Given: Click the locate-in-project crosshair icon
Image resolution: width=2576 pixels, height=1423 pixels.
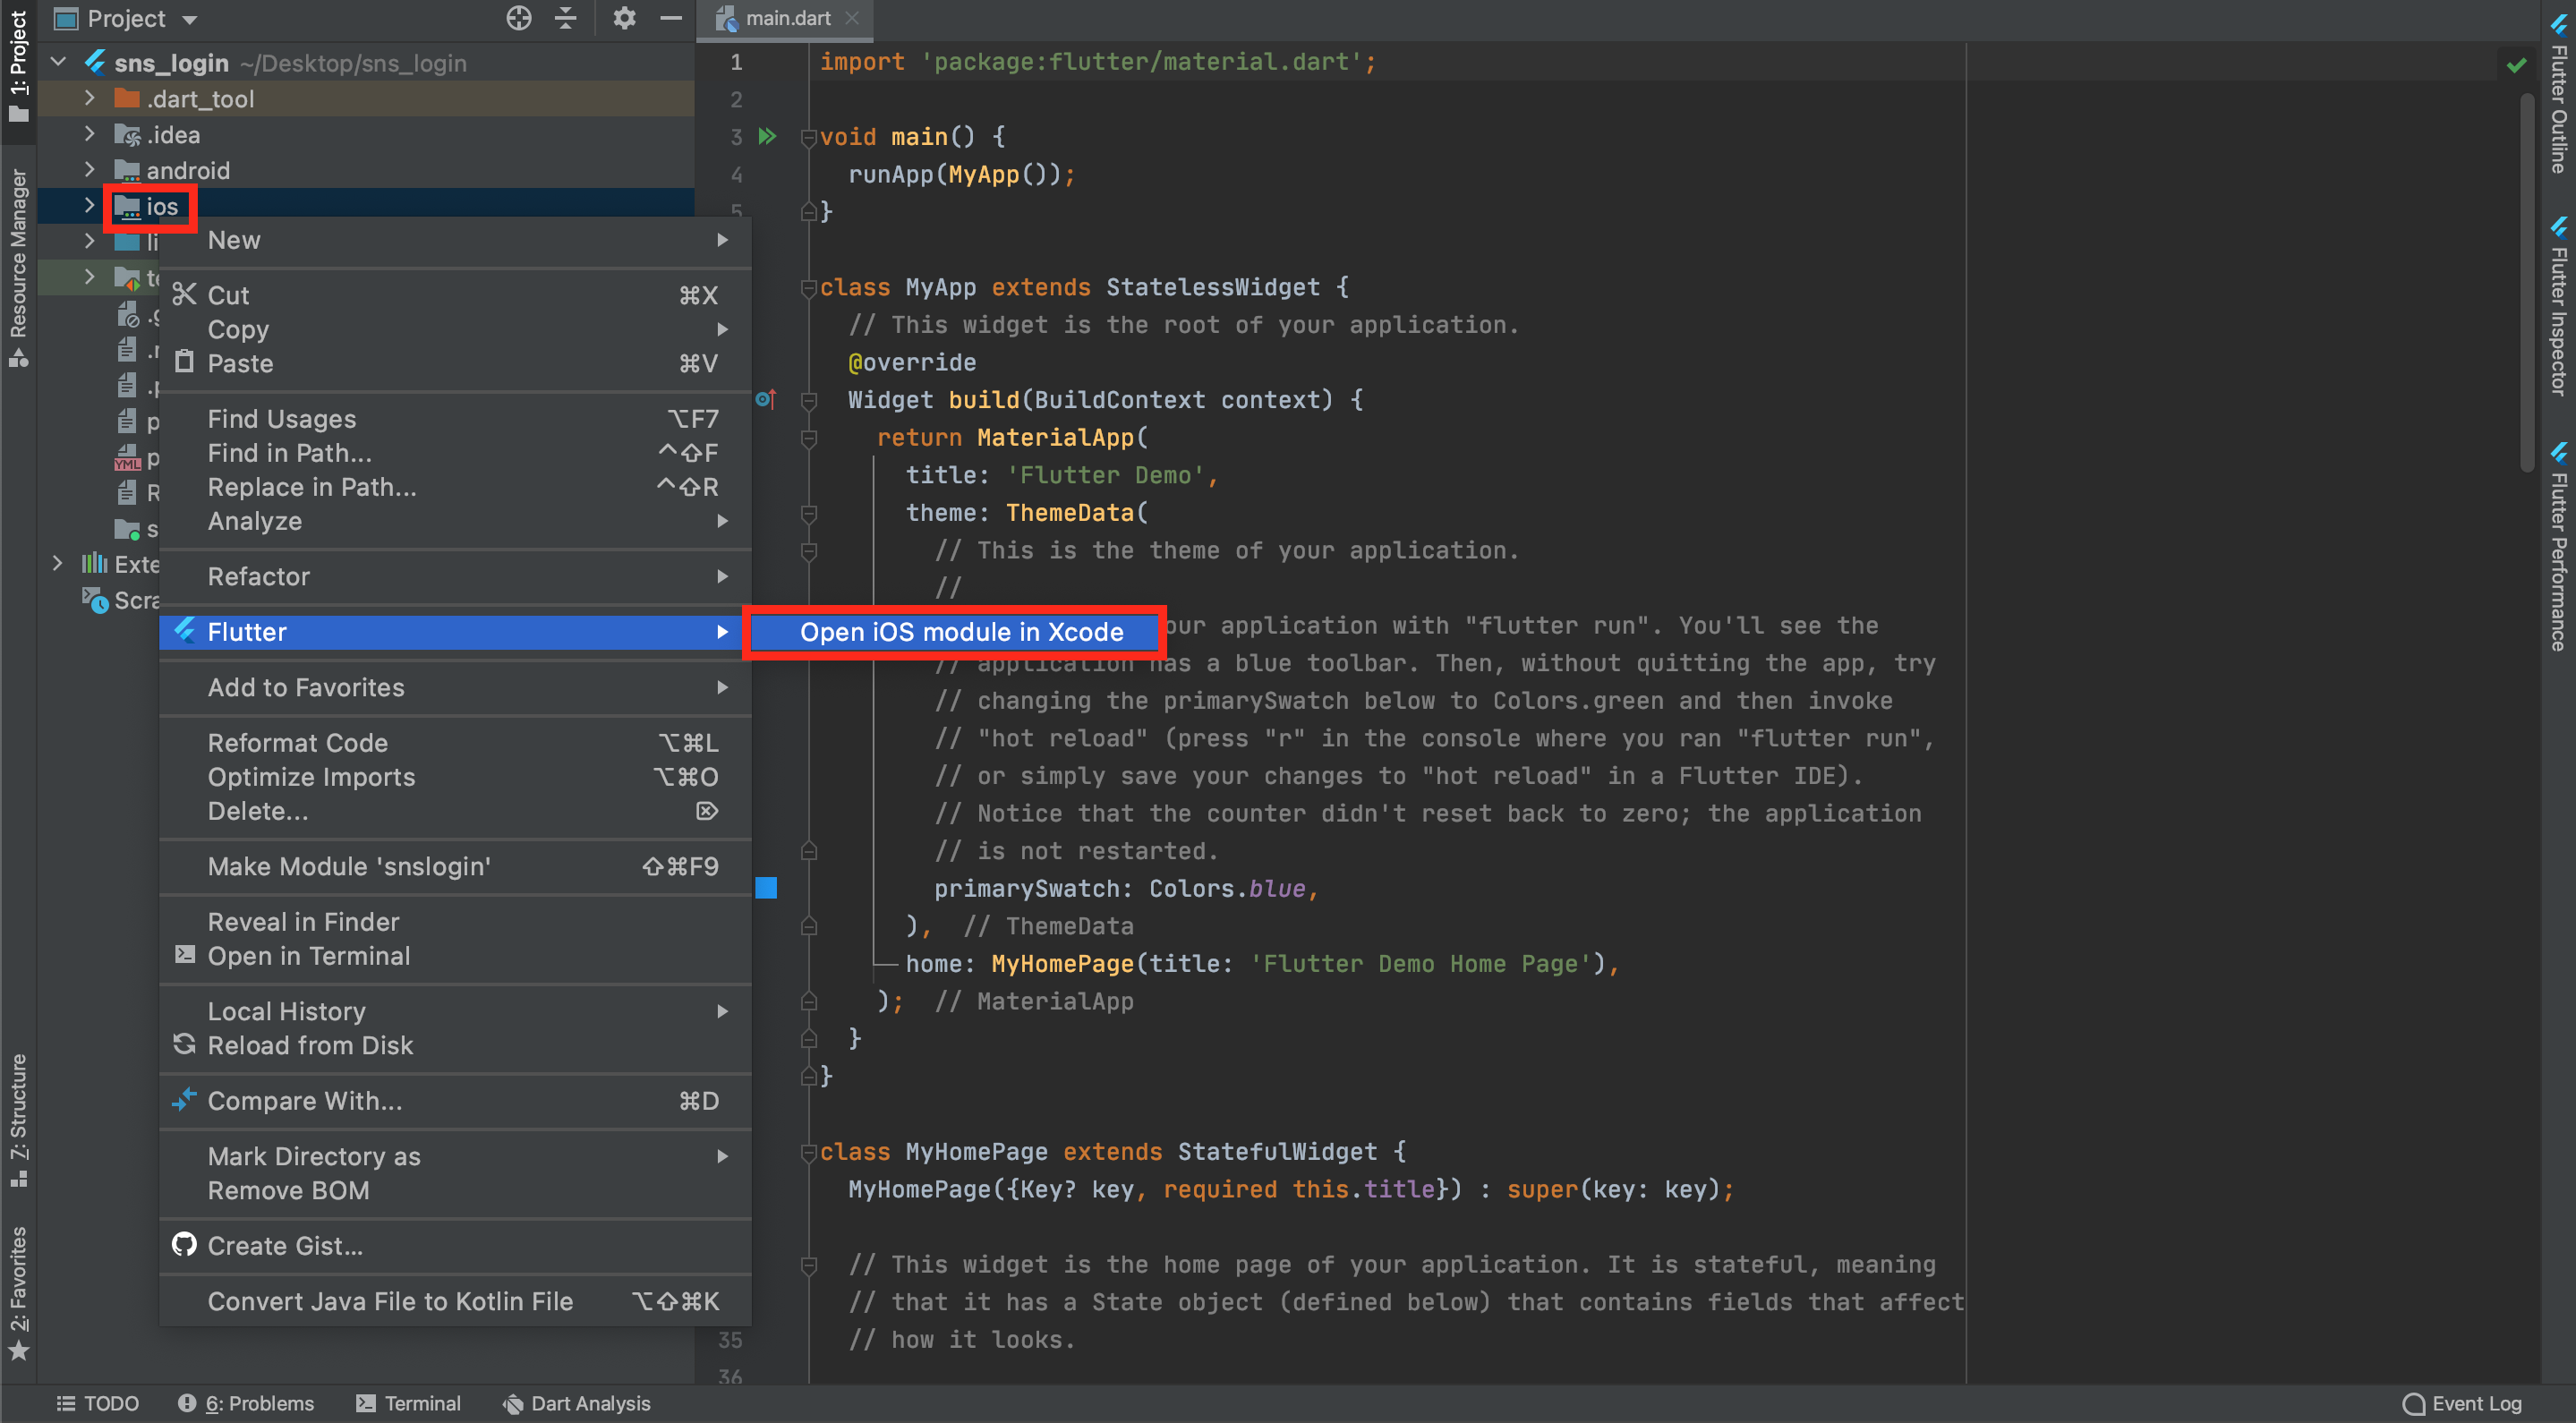Looking at the screenshot, I should click(518, 18).
